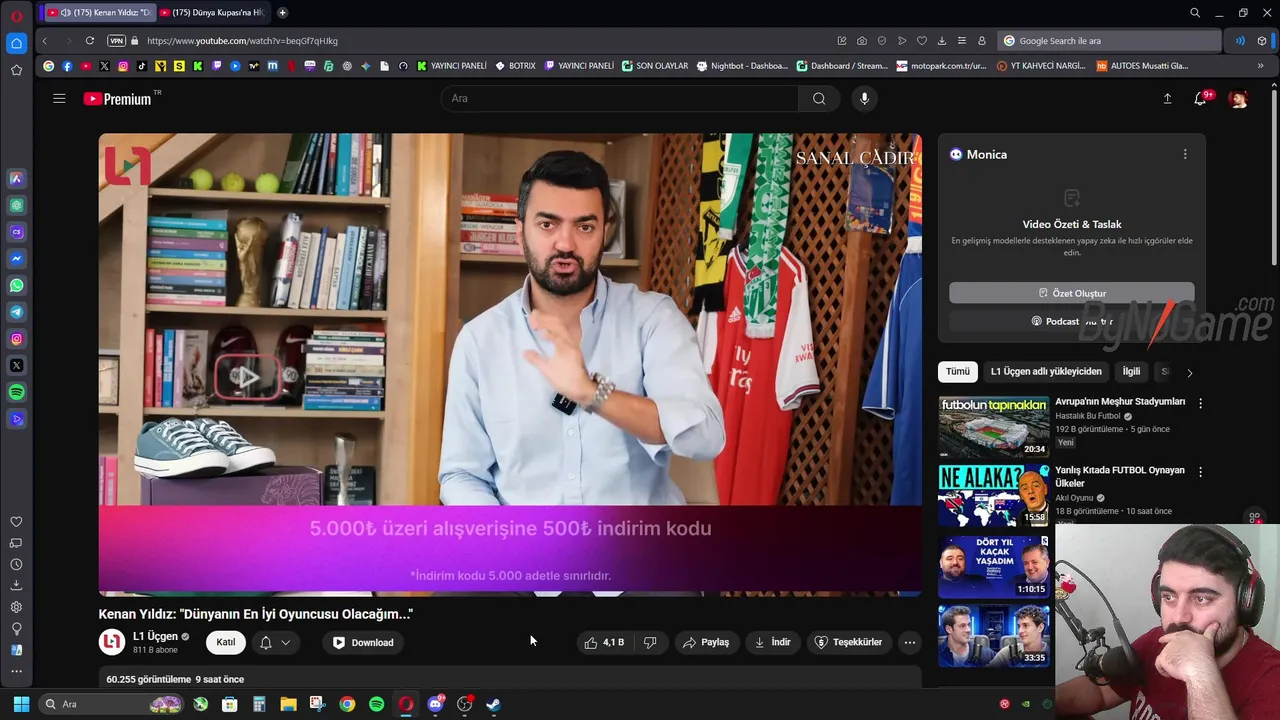Click the Paylaş share button
The width and height of the screenshot is (1280, 720).
coord(706,642)
